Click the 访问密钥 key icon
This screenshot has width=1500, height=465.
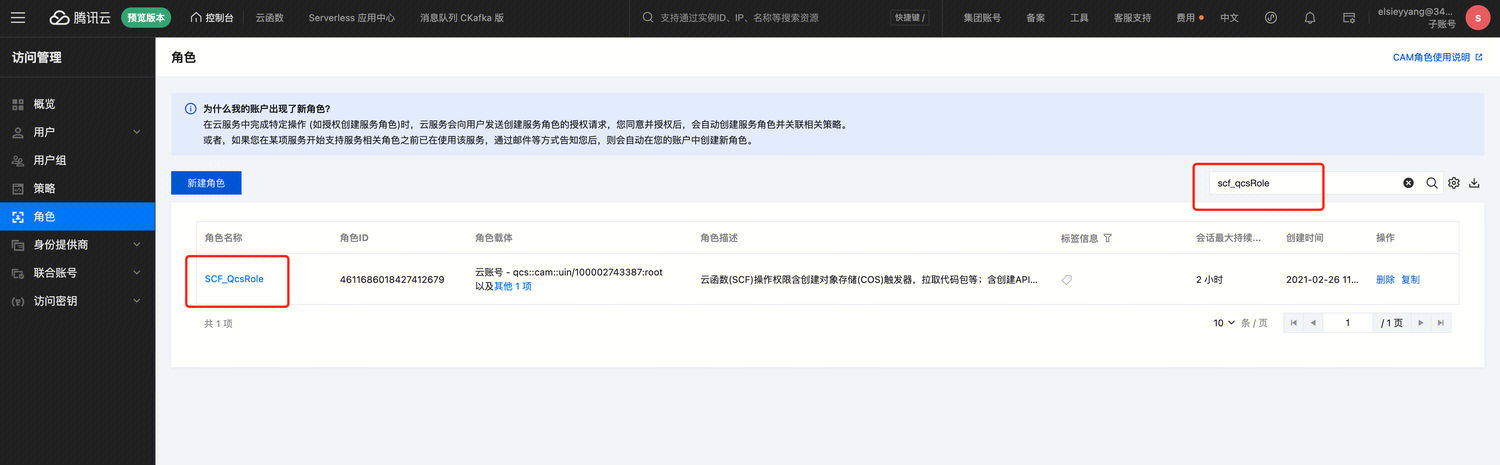(17, 301)
